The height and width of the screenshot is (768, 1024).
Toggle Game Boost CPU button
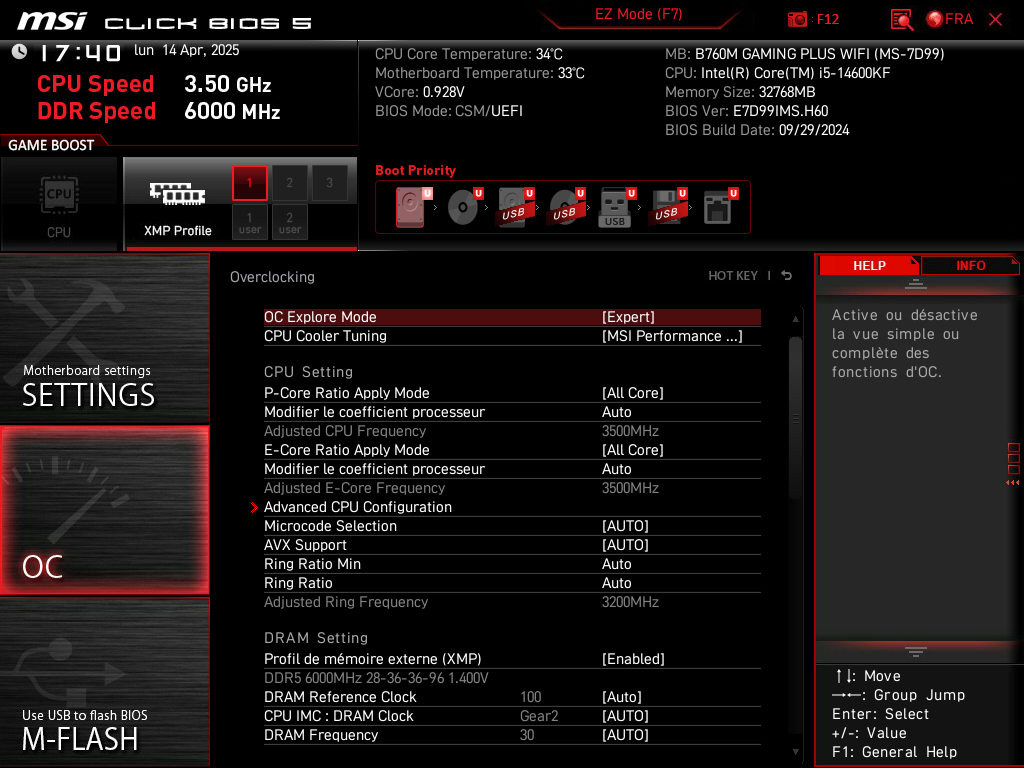pyautogui.click(x=59, y=204)
